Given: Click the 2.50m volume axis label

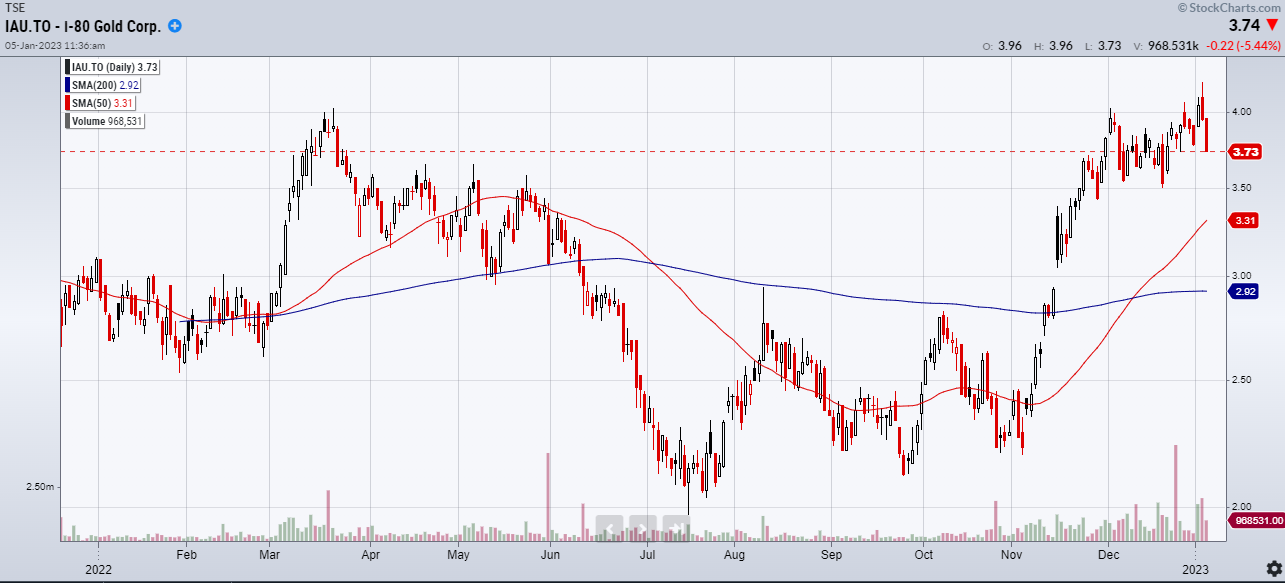Looking at the screenshot, I should pyautogui.click(x=40, y=487).
